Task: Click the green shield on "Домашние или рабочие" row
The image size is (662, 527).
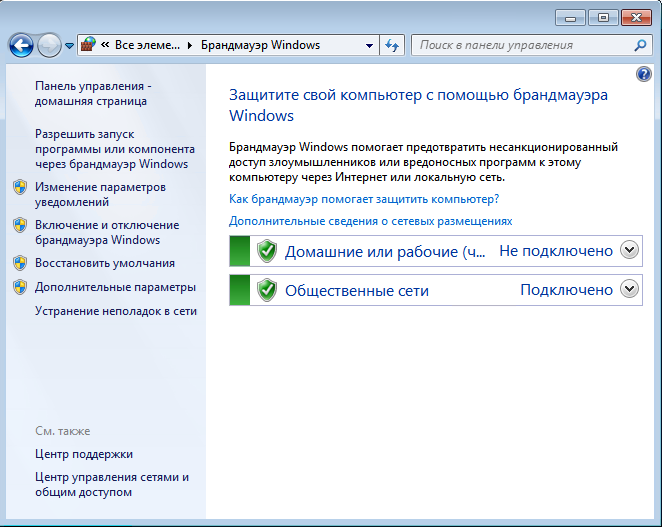Action: (267, 251)
